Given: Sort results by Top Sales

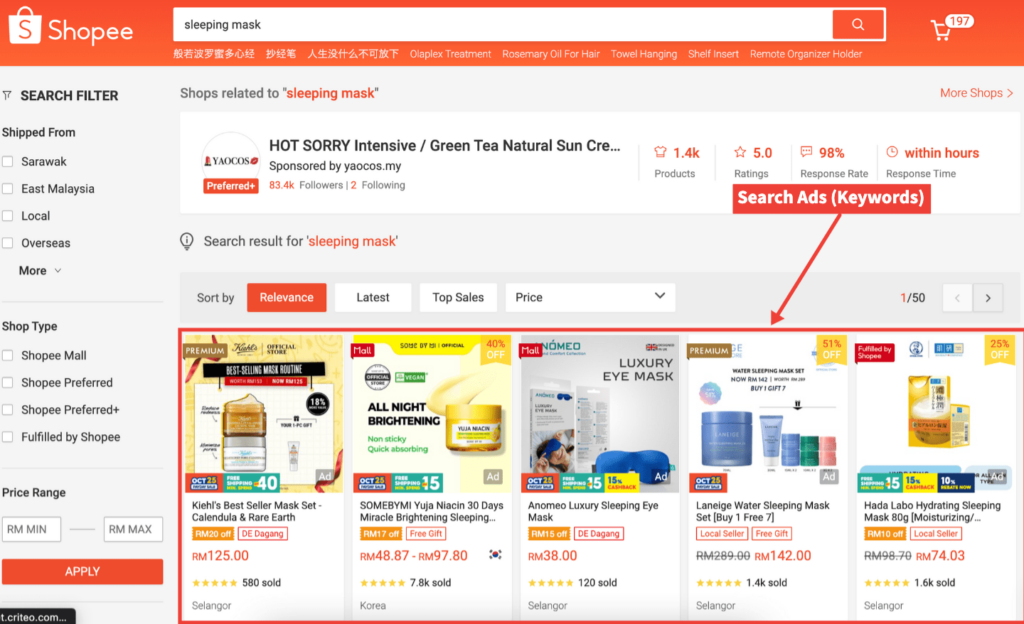Looking at the screenshot, I should click(458, 297).
